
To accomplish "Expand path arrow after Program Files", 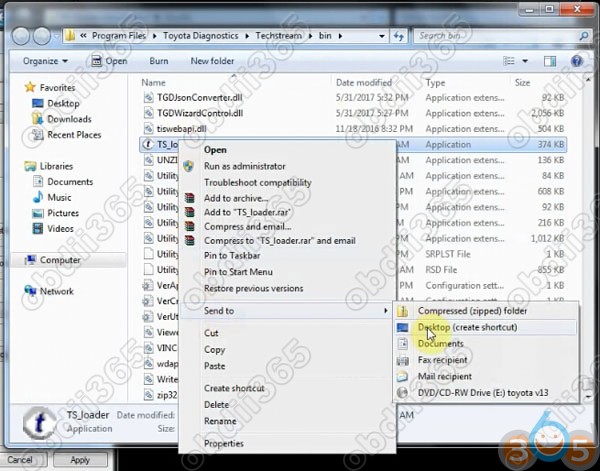I will click(154, 36).
